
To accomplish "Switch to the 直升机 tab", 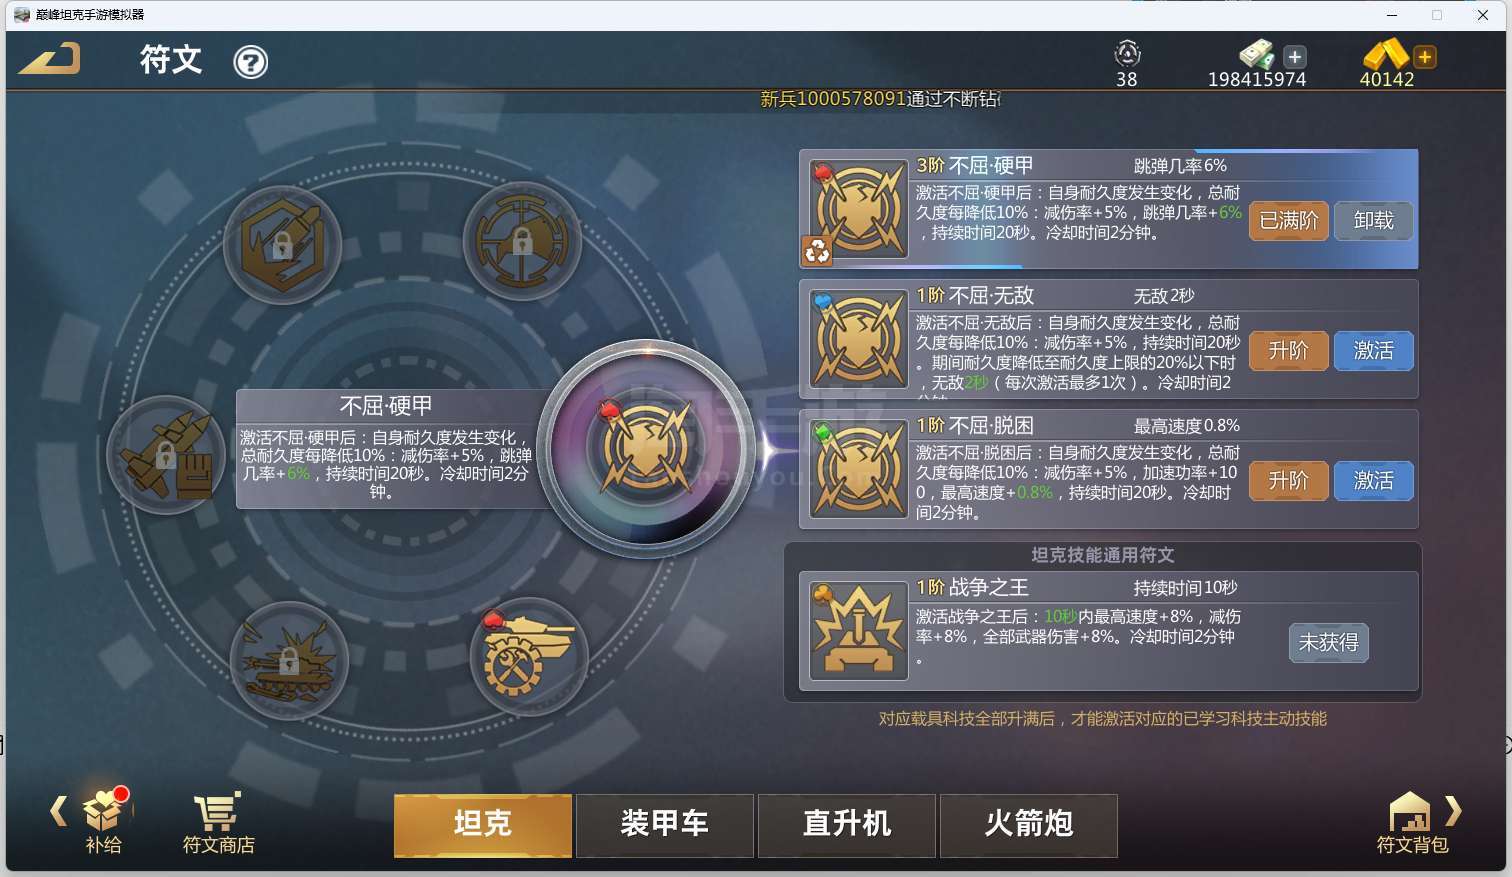I will tap(847, 825).
